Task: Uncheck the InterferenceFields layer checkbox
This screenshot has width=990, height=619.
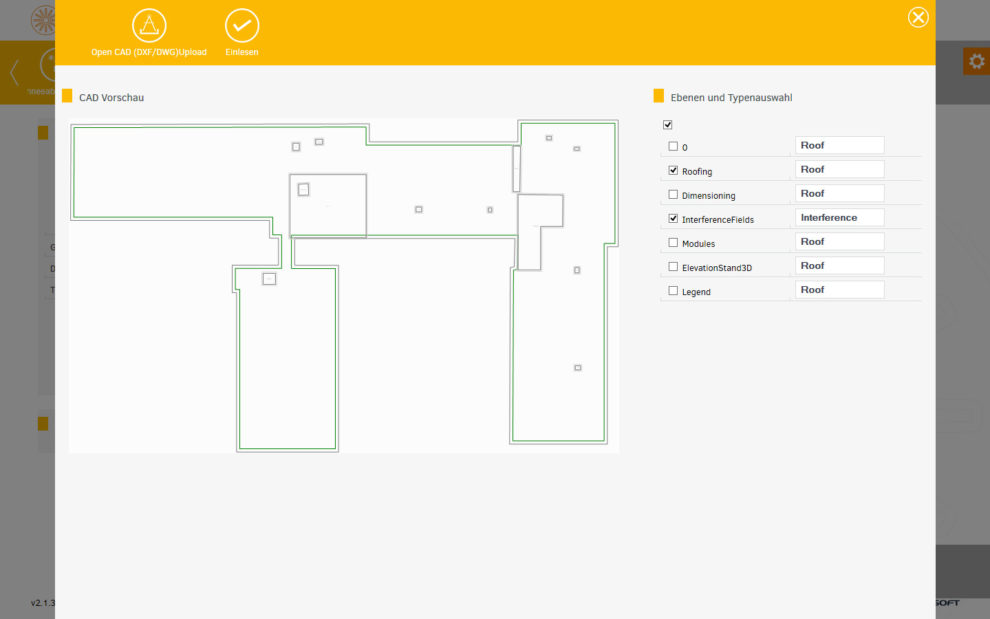Action: (673, 218)
